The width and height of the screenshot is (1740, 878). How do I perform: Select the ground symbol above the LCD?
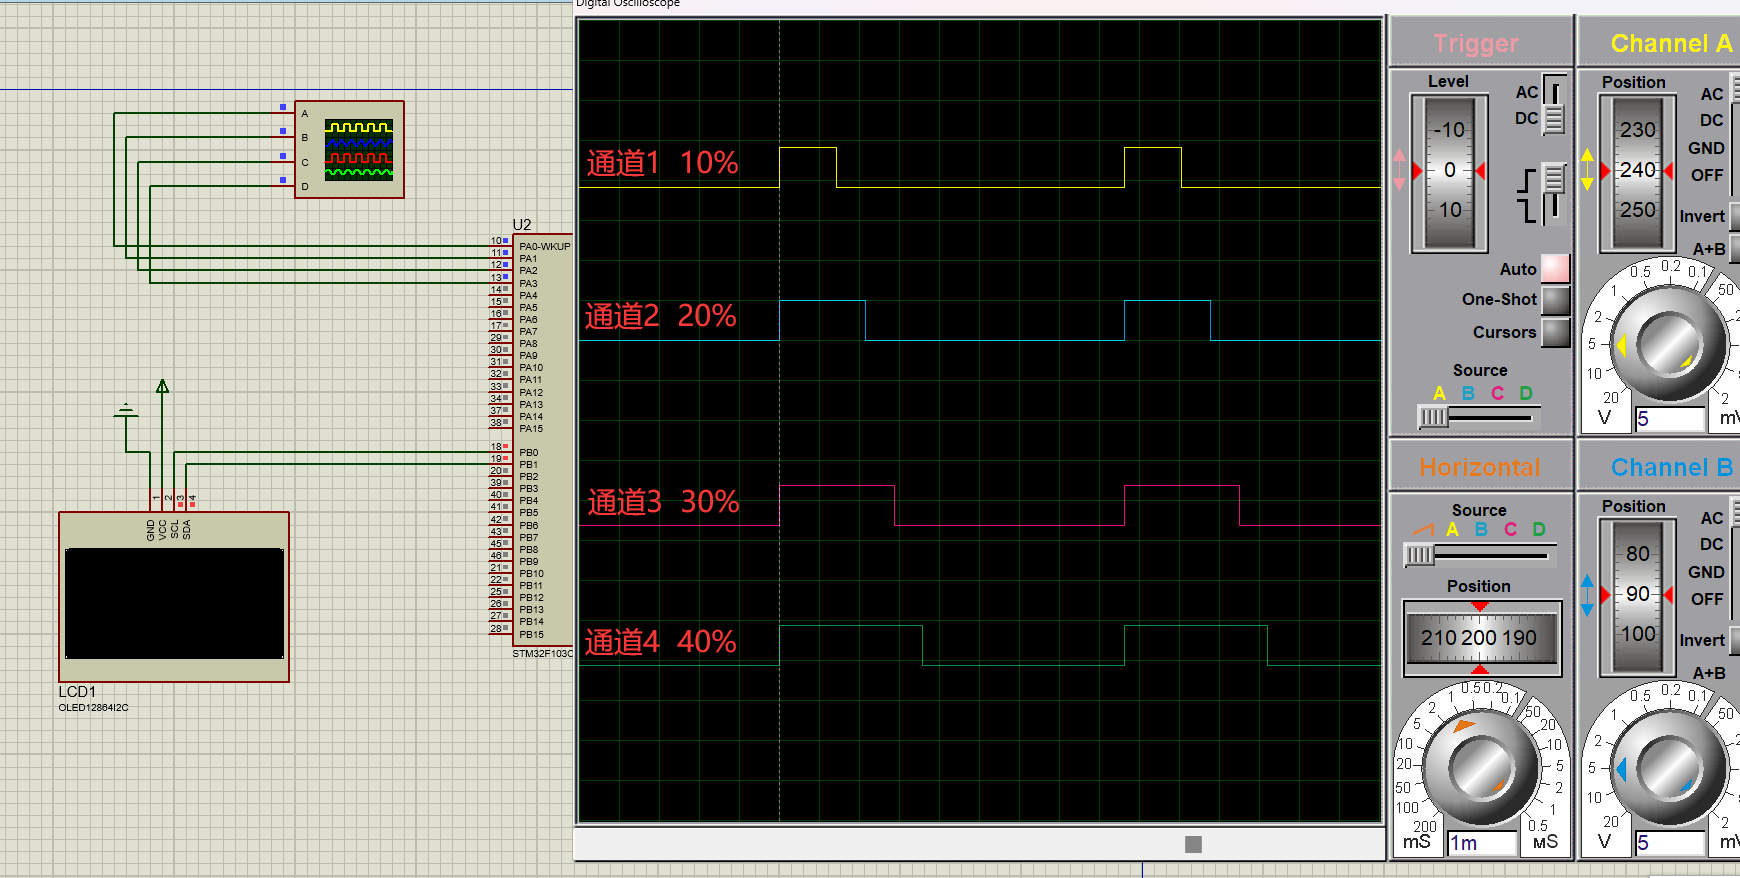(126, 410)
